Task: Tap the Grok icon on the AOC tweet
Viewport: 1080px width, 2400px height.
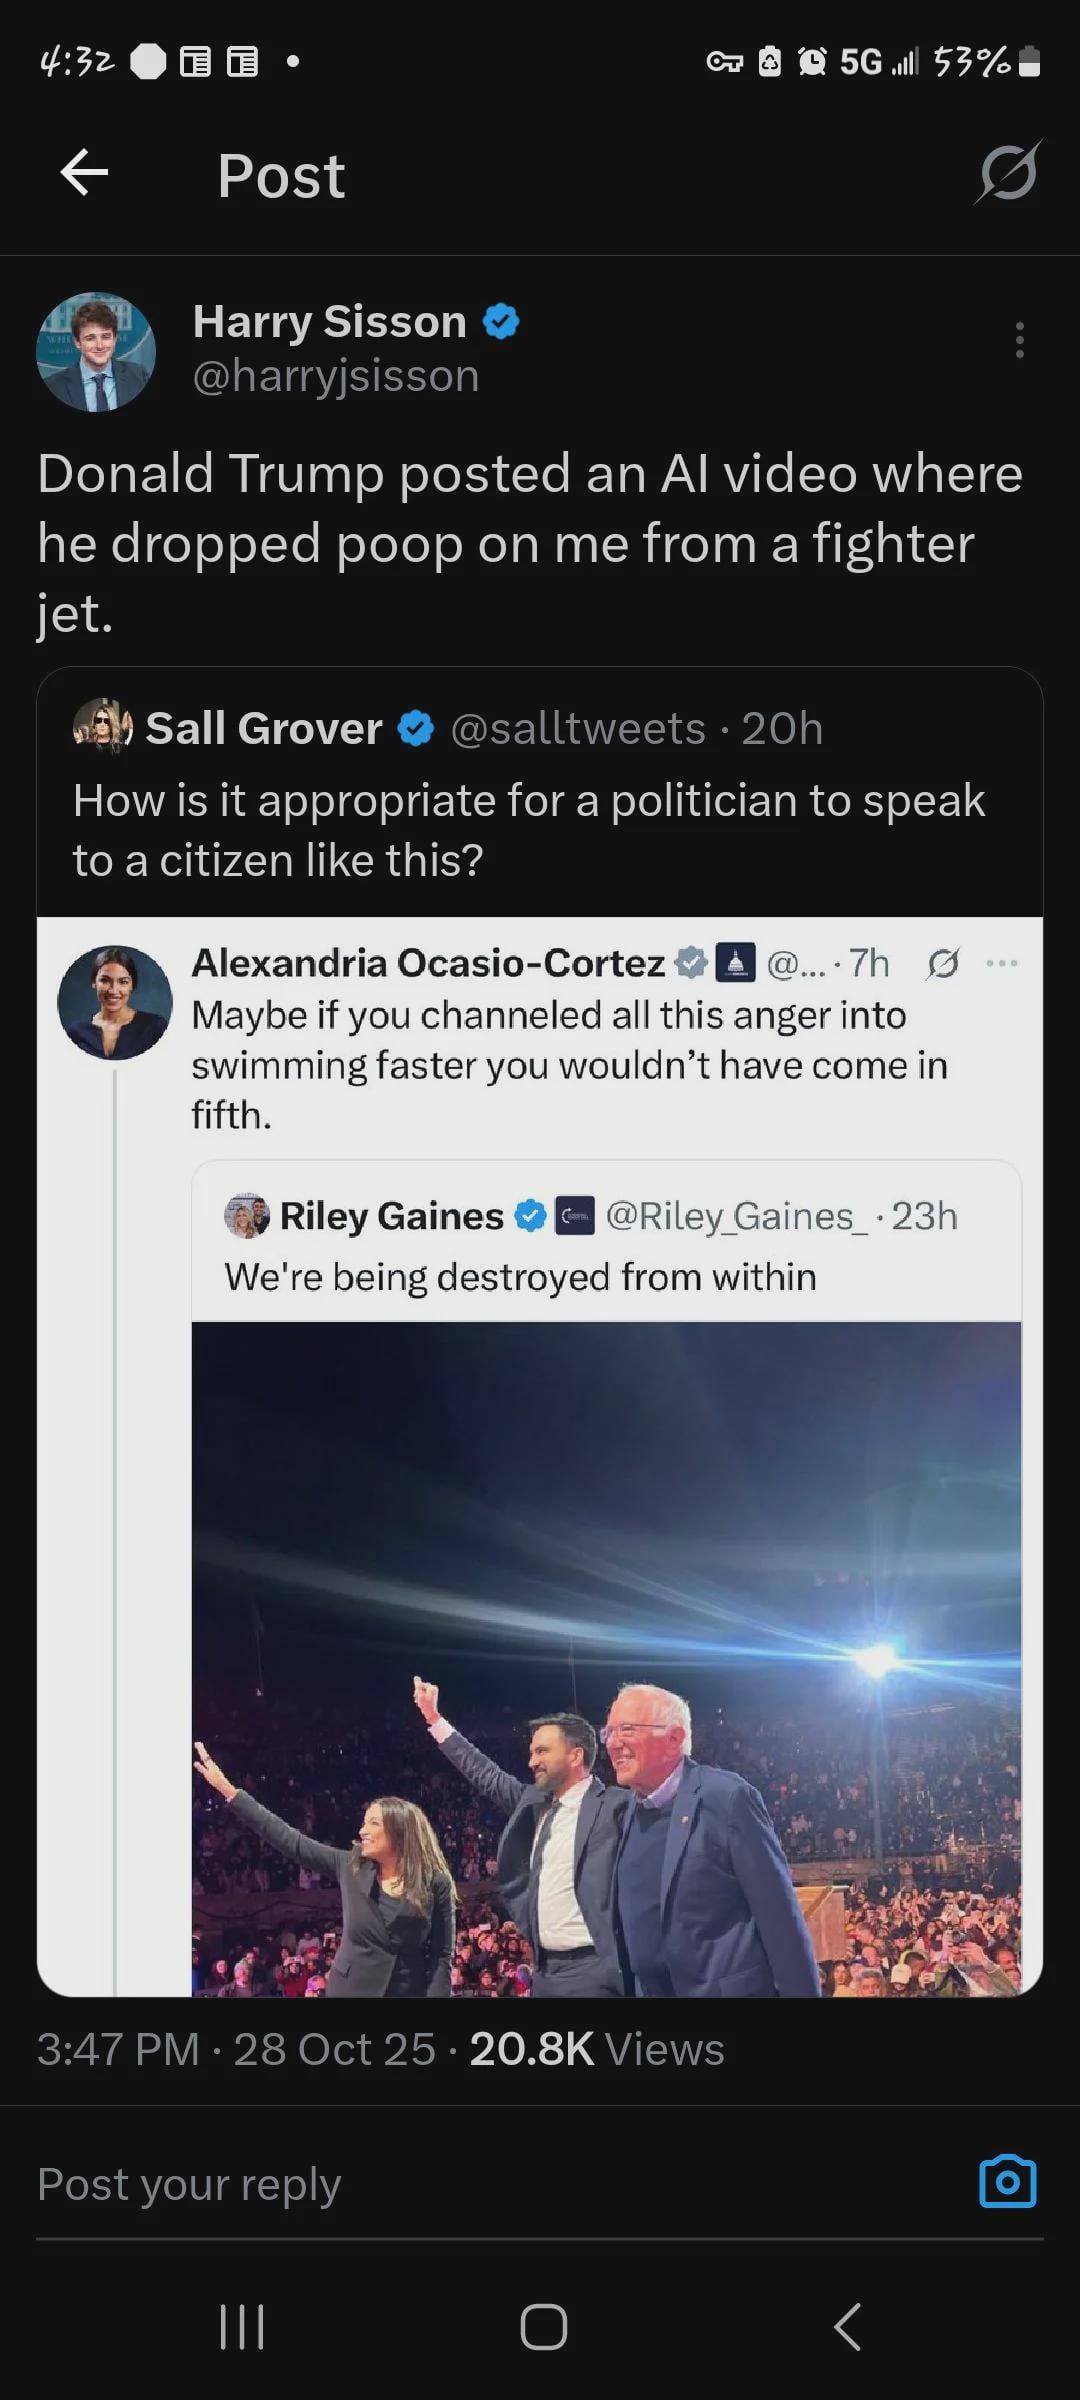Action: 943,963
